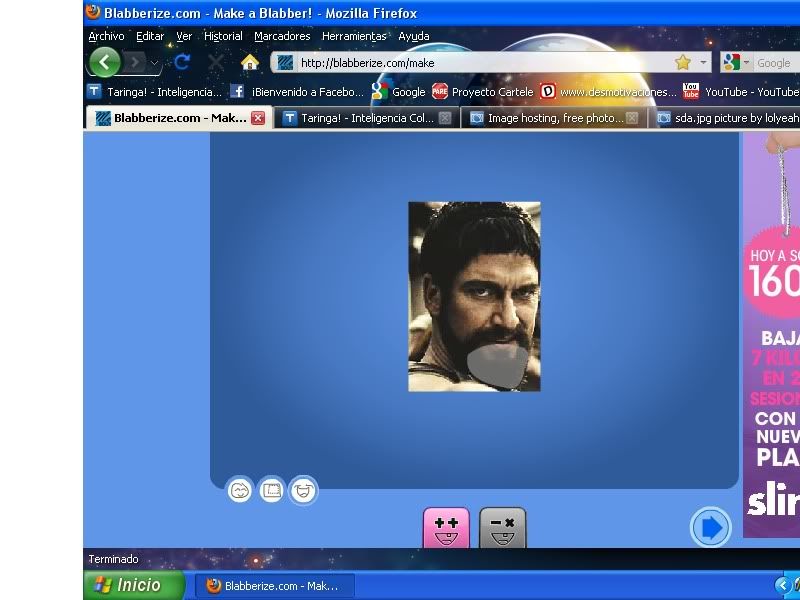This screenshot has width=800, height=600.
Task: Open the navigation history dropdown arrow
Action: [154, 63]
